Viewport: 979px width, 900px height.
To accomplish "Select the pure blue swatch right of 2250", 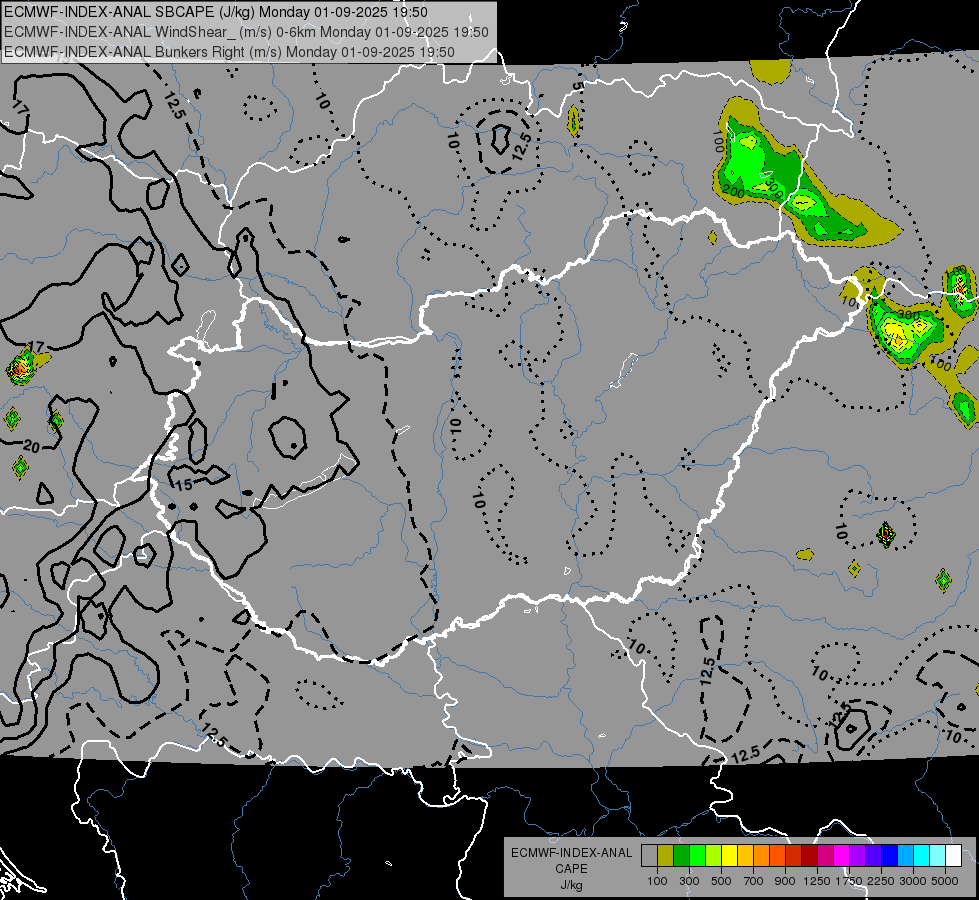I will (889, 855).
